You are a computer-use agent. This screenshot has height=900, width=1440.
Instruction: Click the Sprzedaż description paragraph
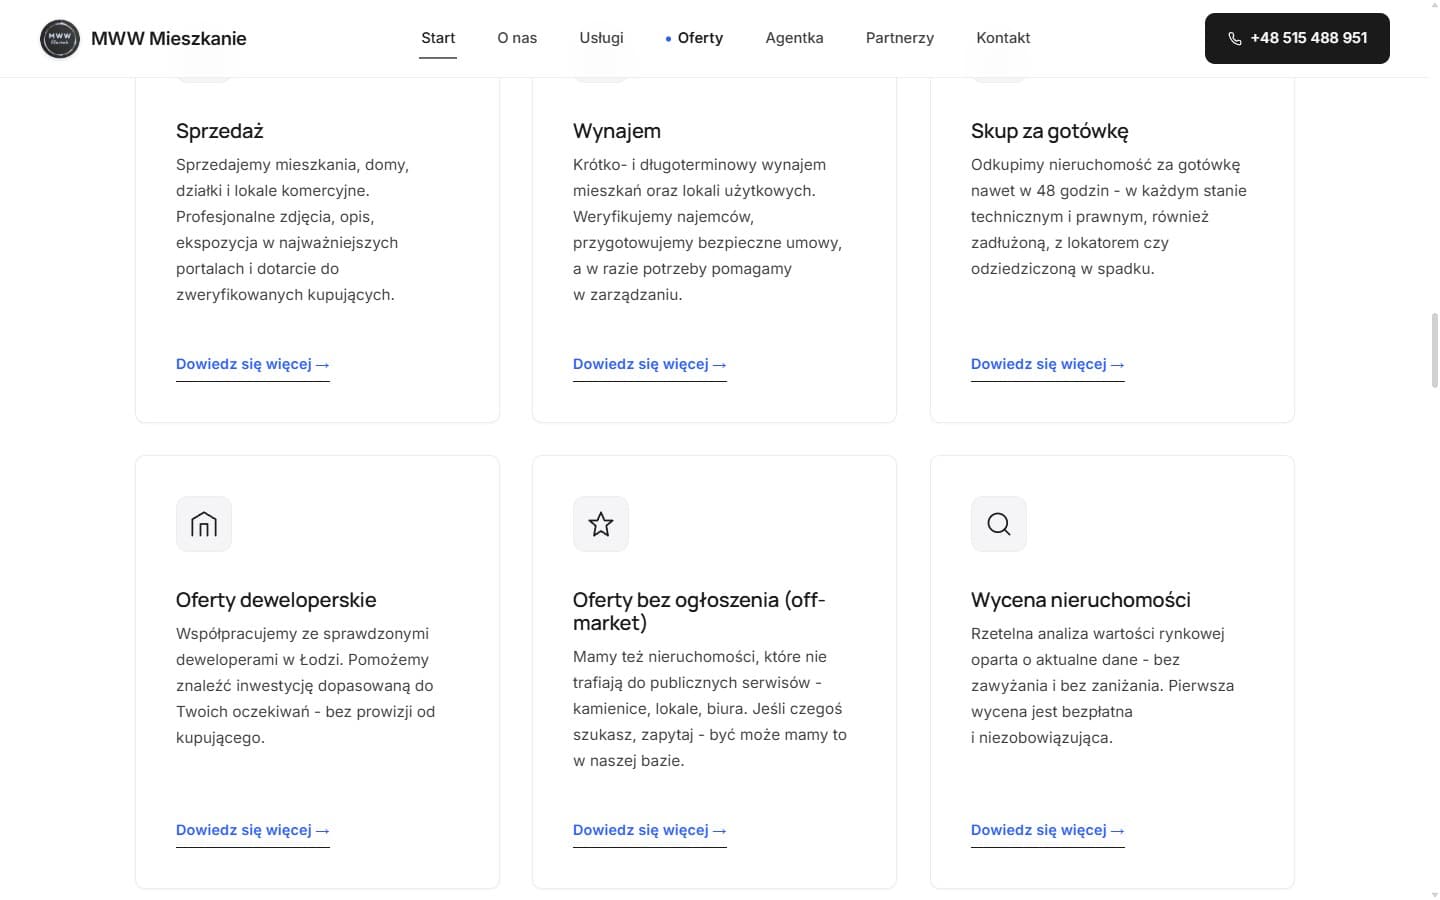(293, 230)
